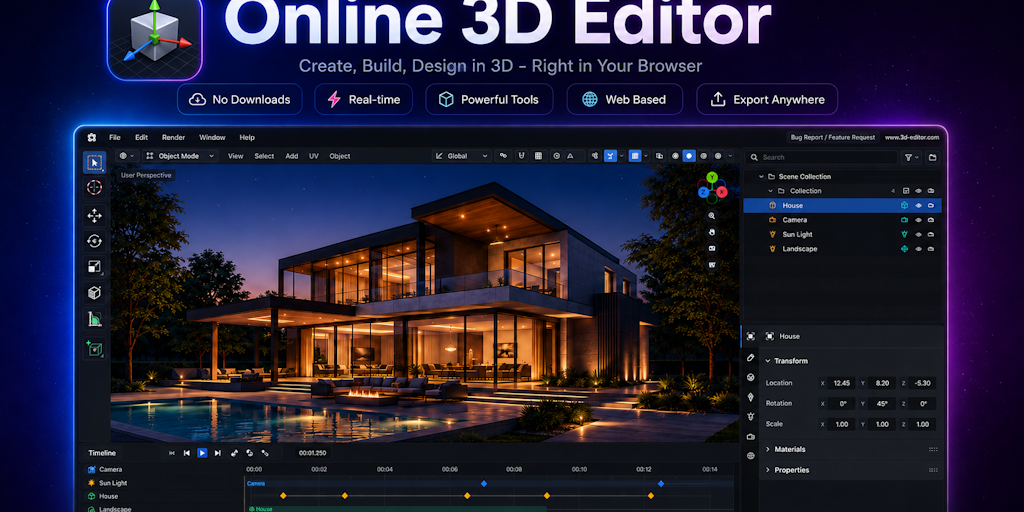
Task: Click the House cube data icon in outliner
Action: 904,206
